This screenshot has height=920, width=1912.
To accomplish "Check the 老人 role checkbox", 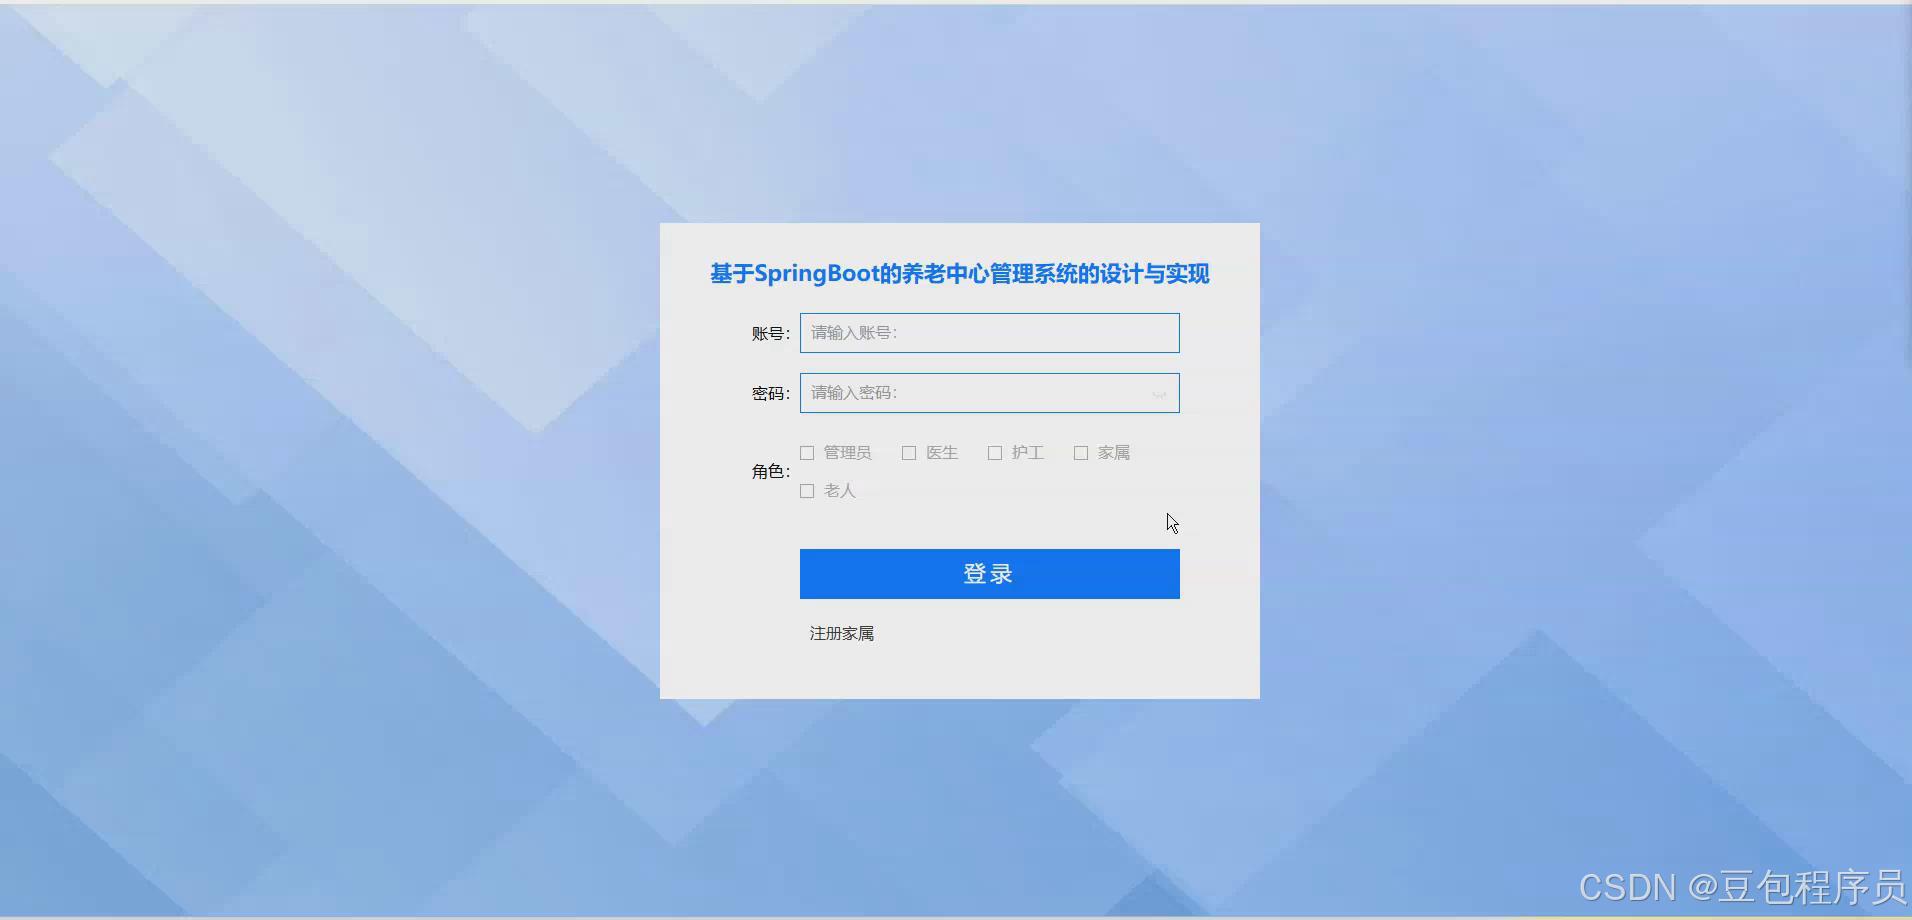I will [x=805, y=491].
